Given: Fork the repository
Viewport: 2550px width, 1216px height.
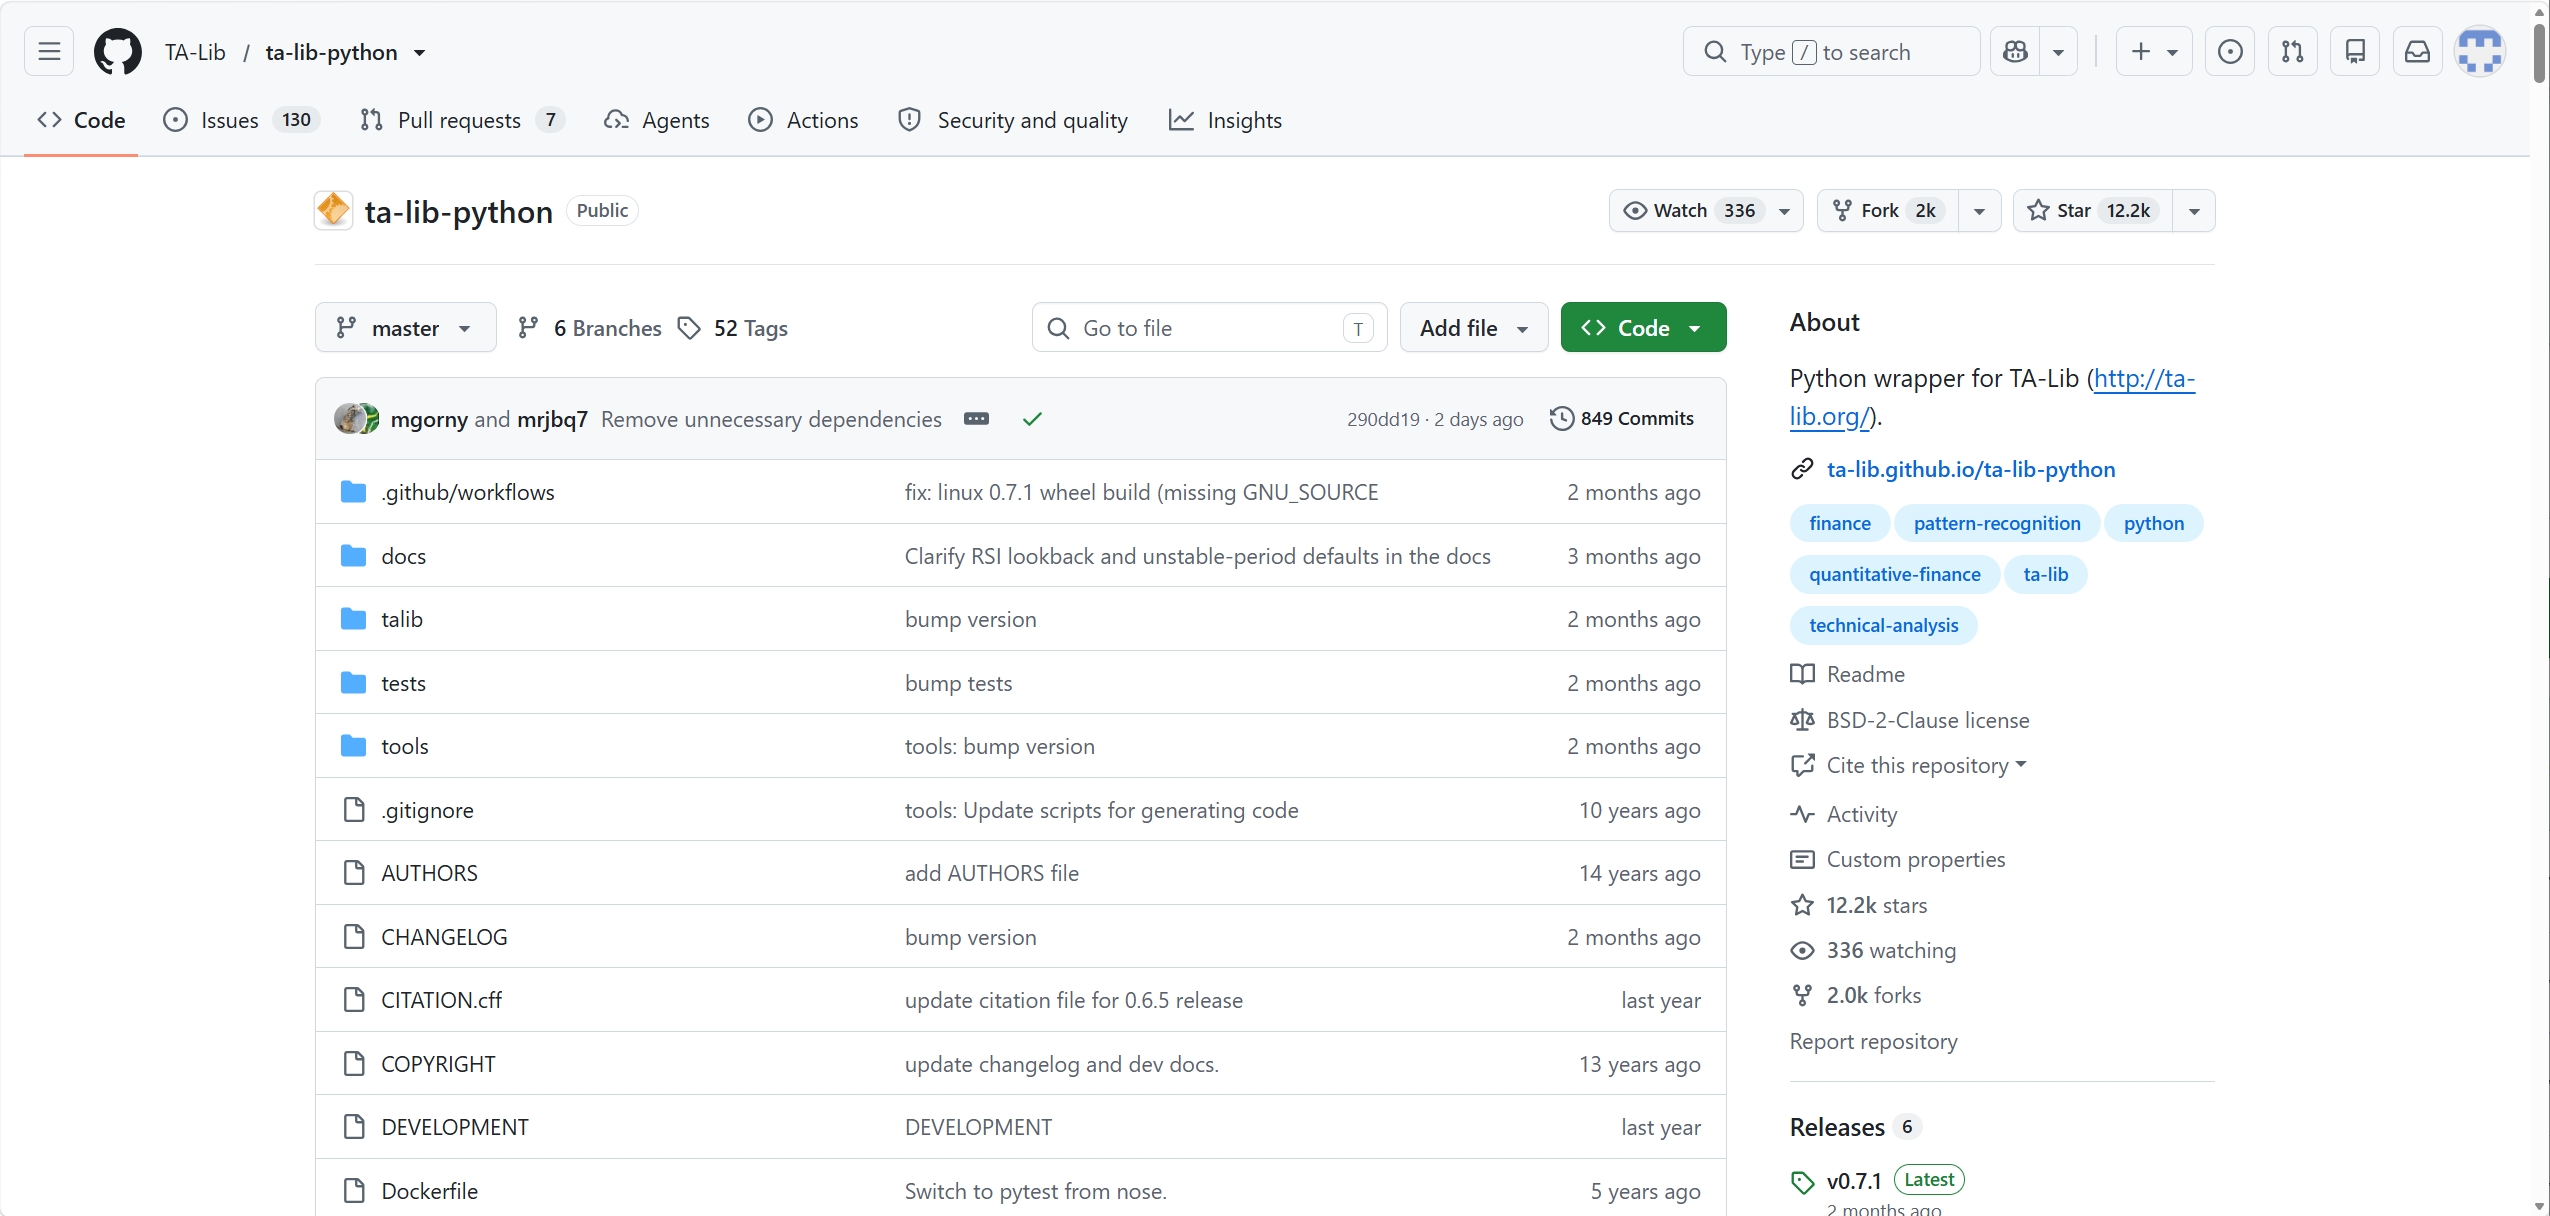Looking at the screenshot, I should [x=1888, y=210].
